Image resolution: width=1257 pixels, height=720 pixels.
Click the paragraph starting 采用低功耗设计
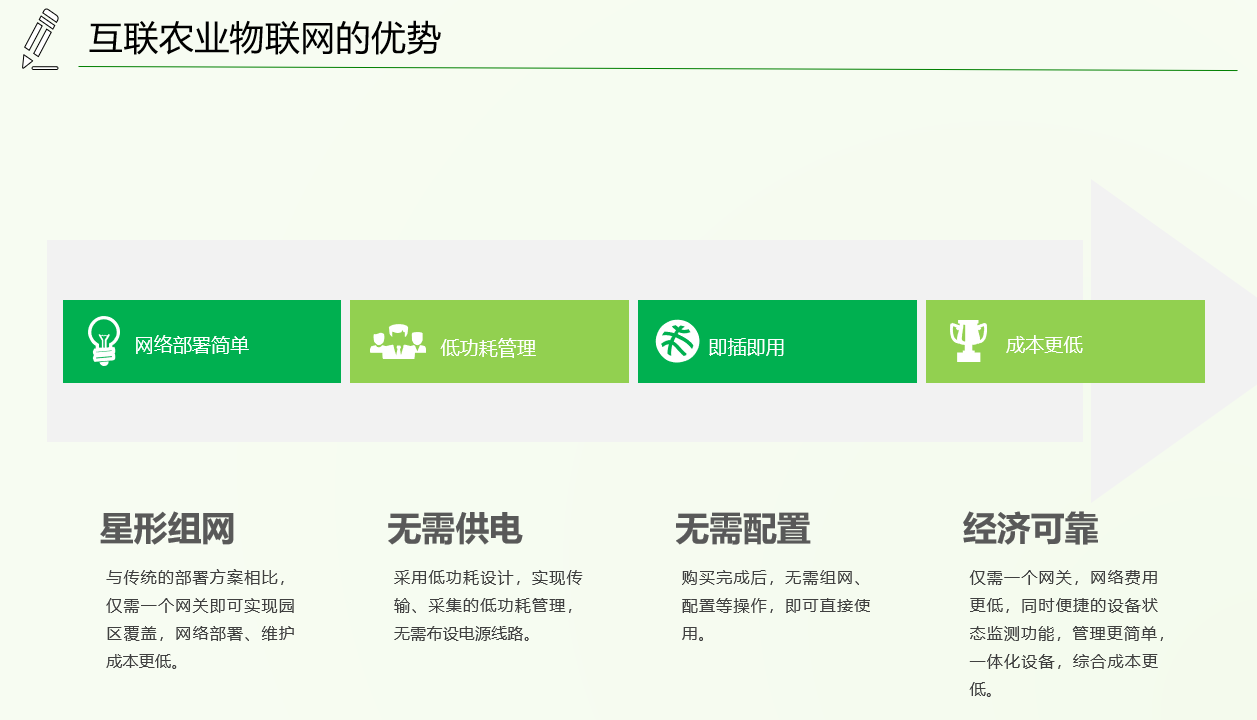[488, 605]
